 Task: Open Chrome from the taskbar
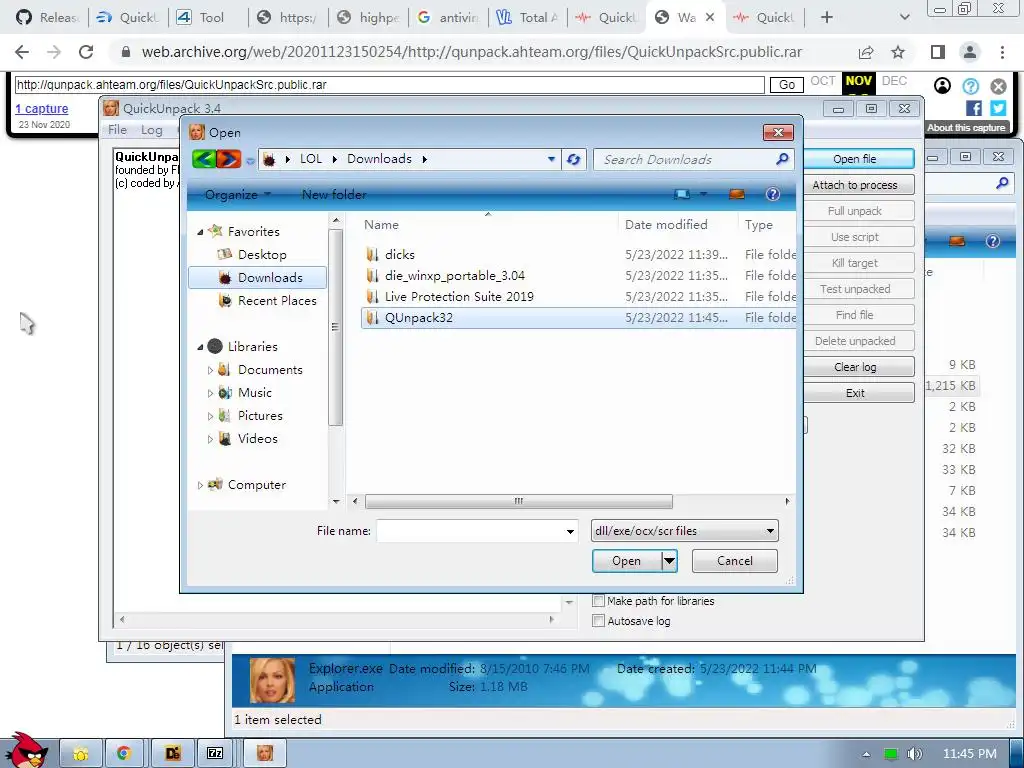(123, 753)
